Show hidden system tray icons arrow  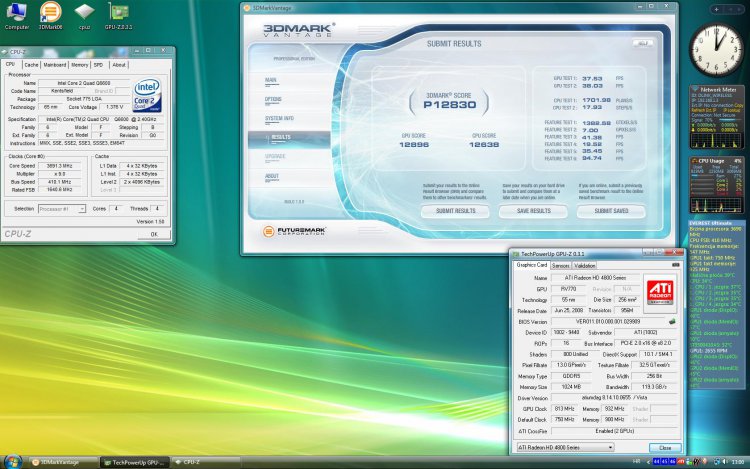(648, 462)
